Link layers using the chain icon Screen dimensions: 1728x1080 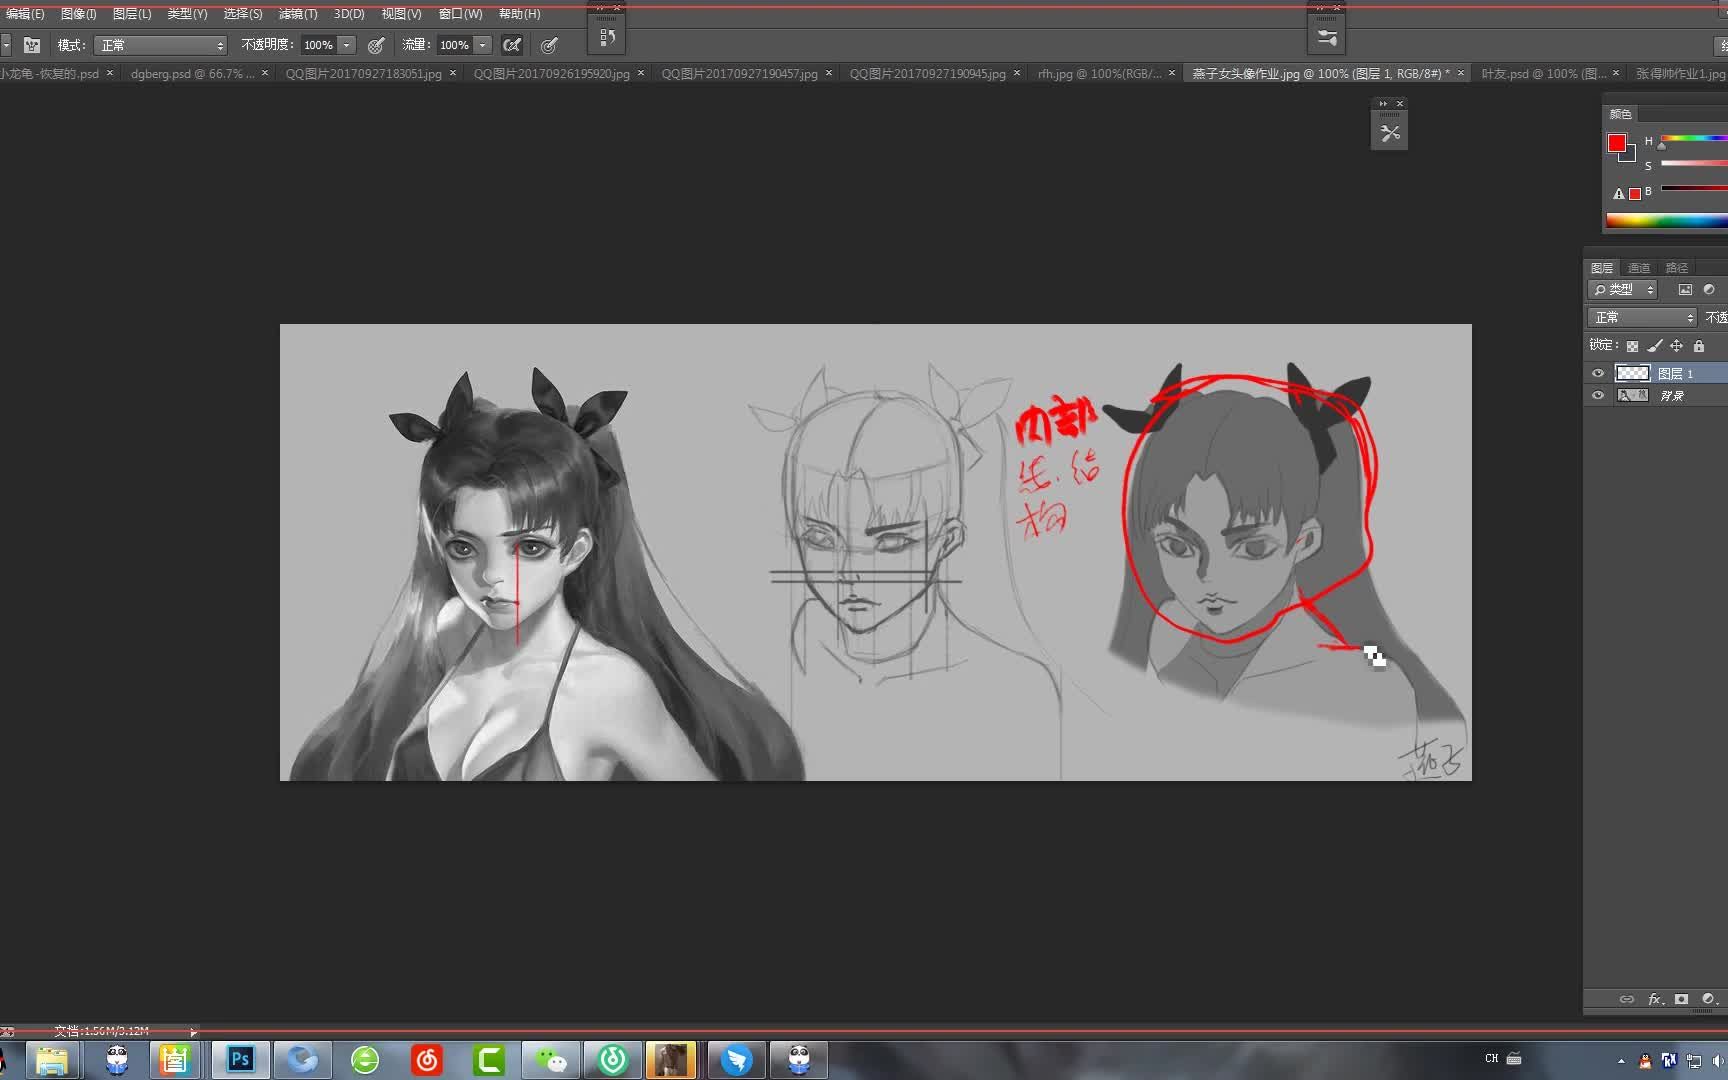click(1626, 999)
